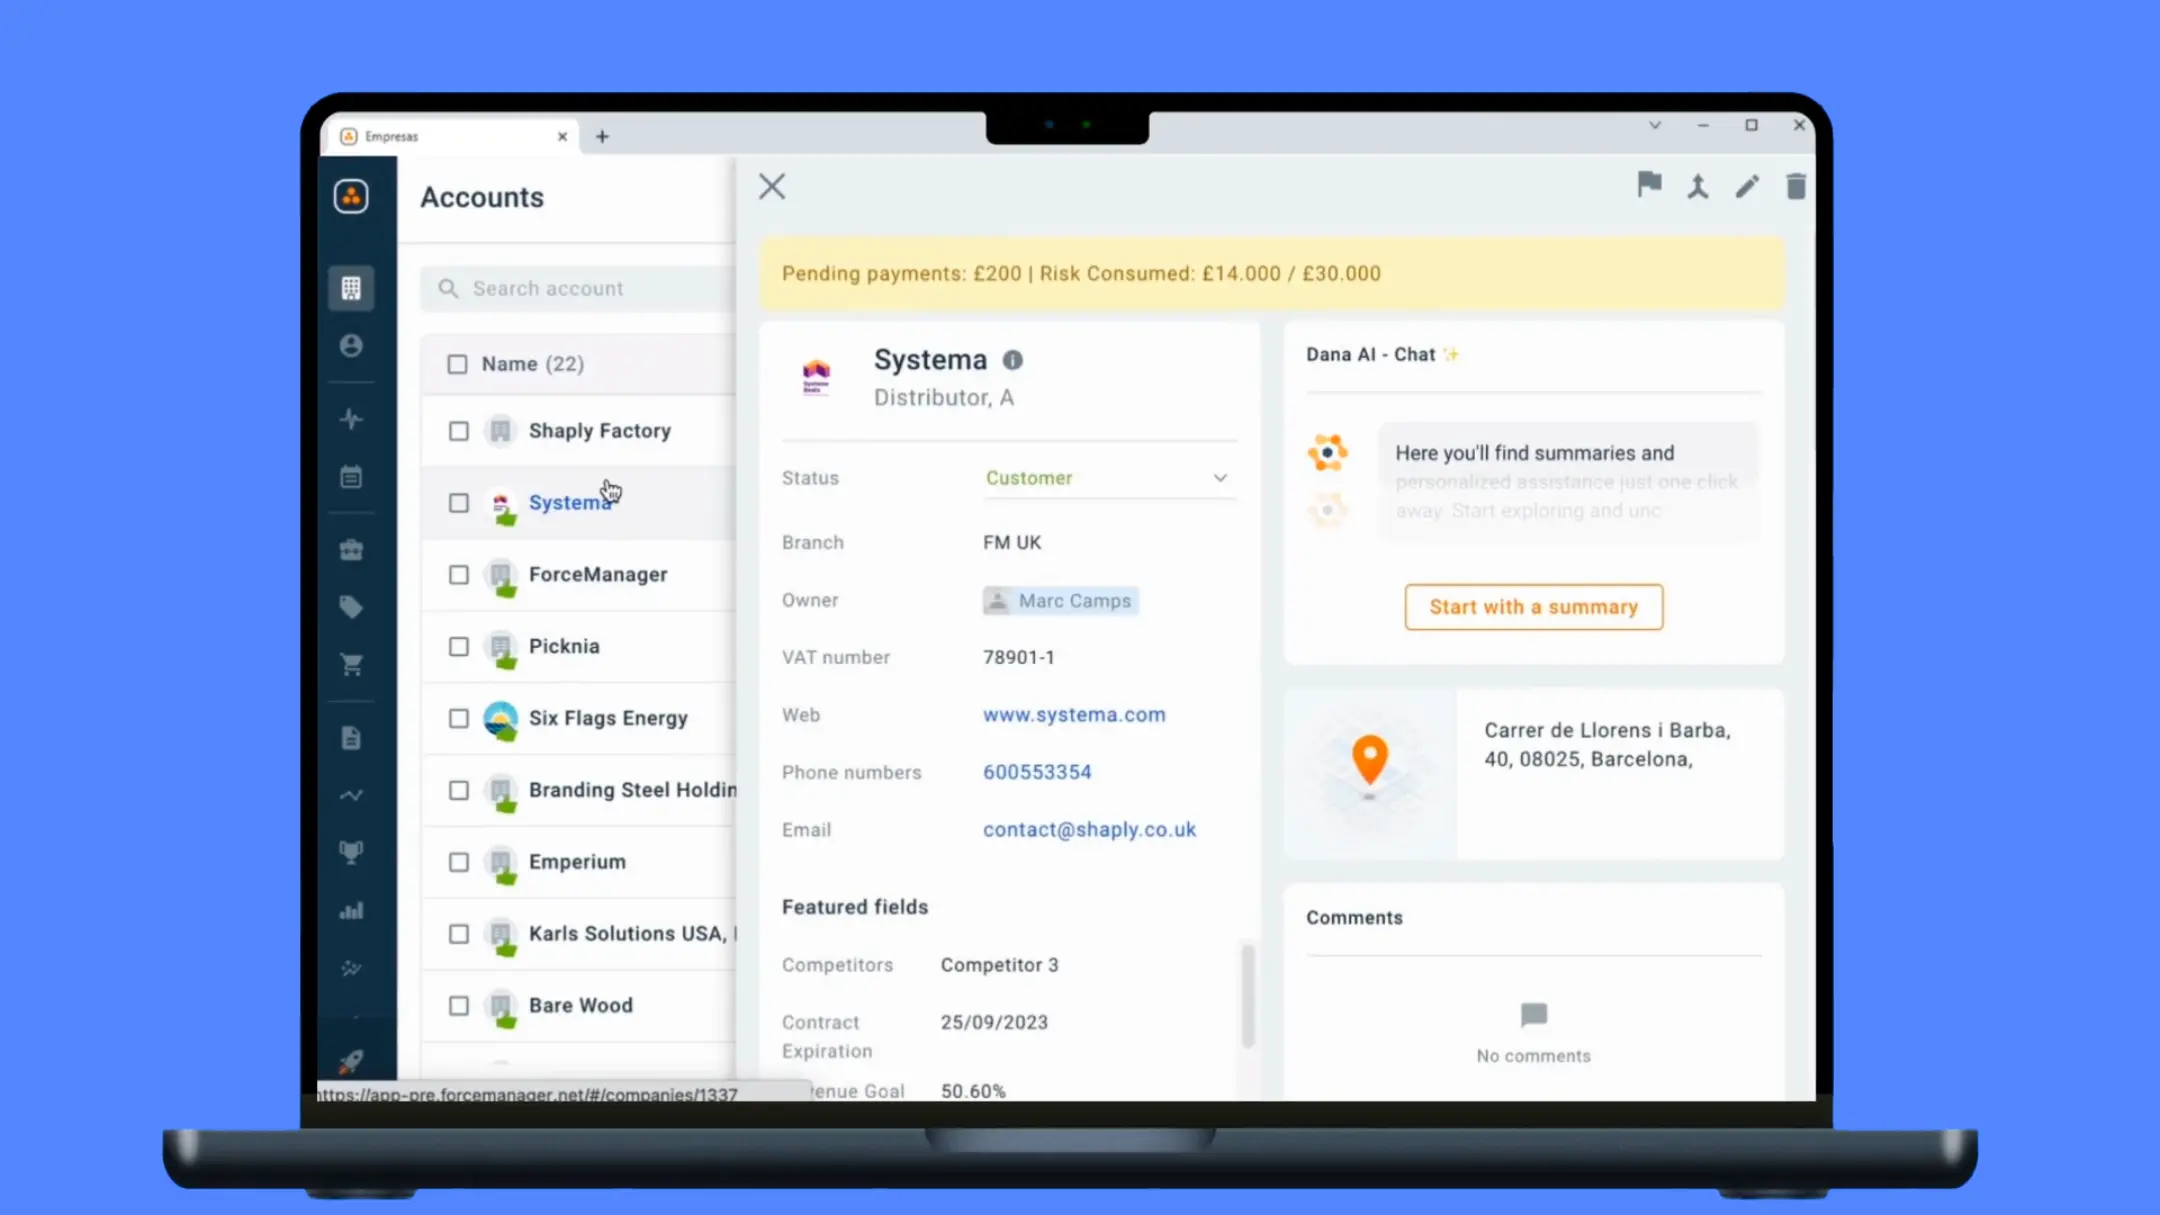The width and height of the screenshot is (2160, 1215).
Task: Open the Contacts person icon in sidebar
Action: 351,346
